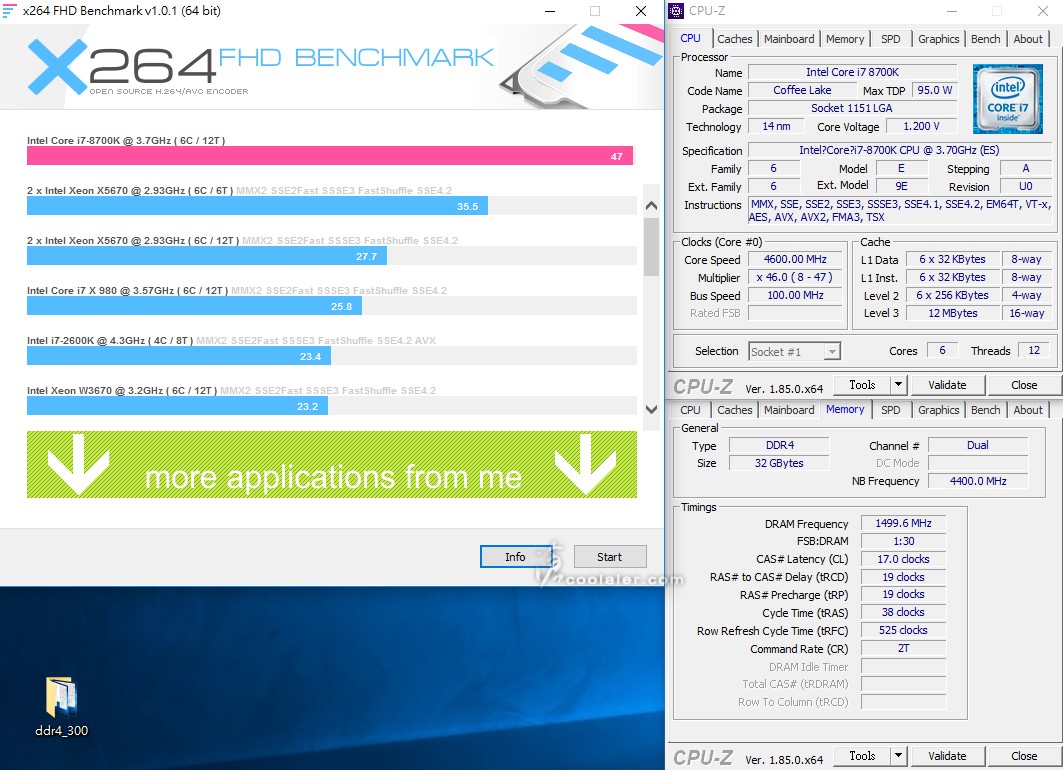Click the "4400.0 MHz" NB Frequency value
The height and width of the screenshot is (770, 1063).
(x=978, y=481)
